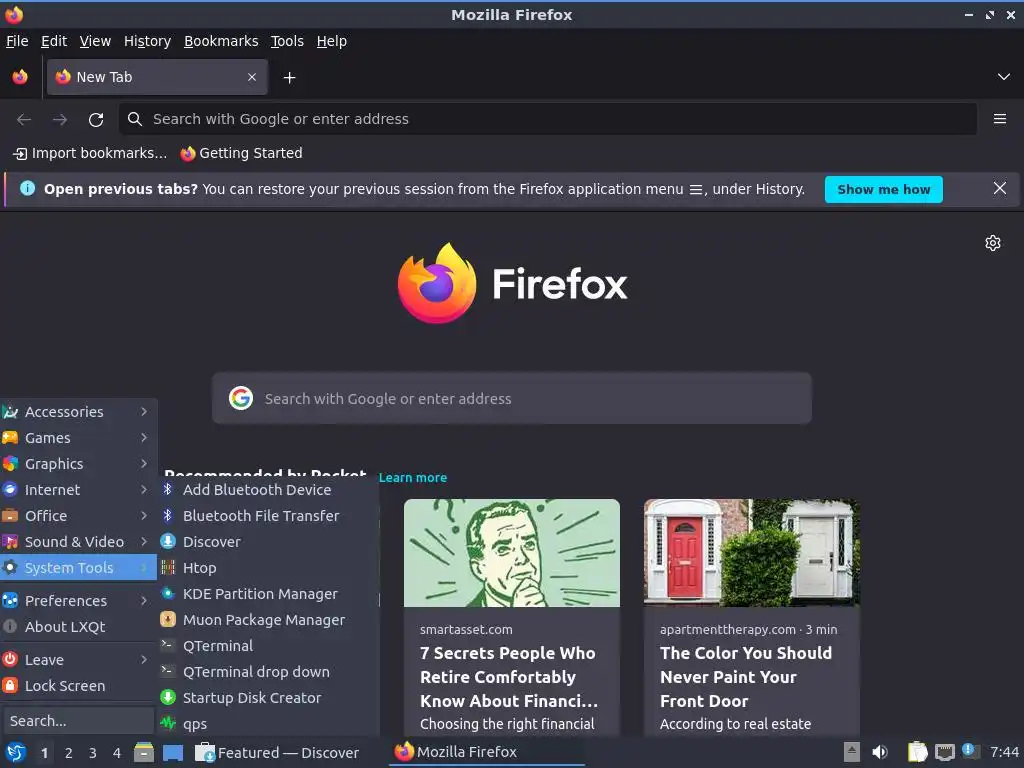Click the personalize new tab gear icon

[993, 243]
